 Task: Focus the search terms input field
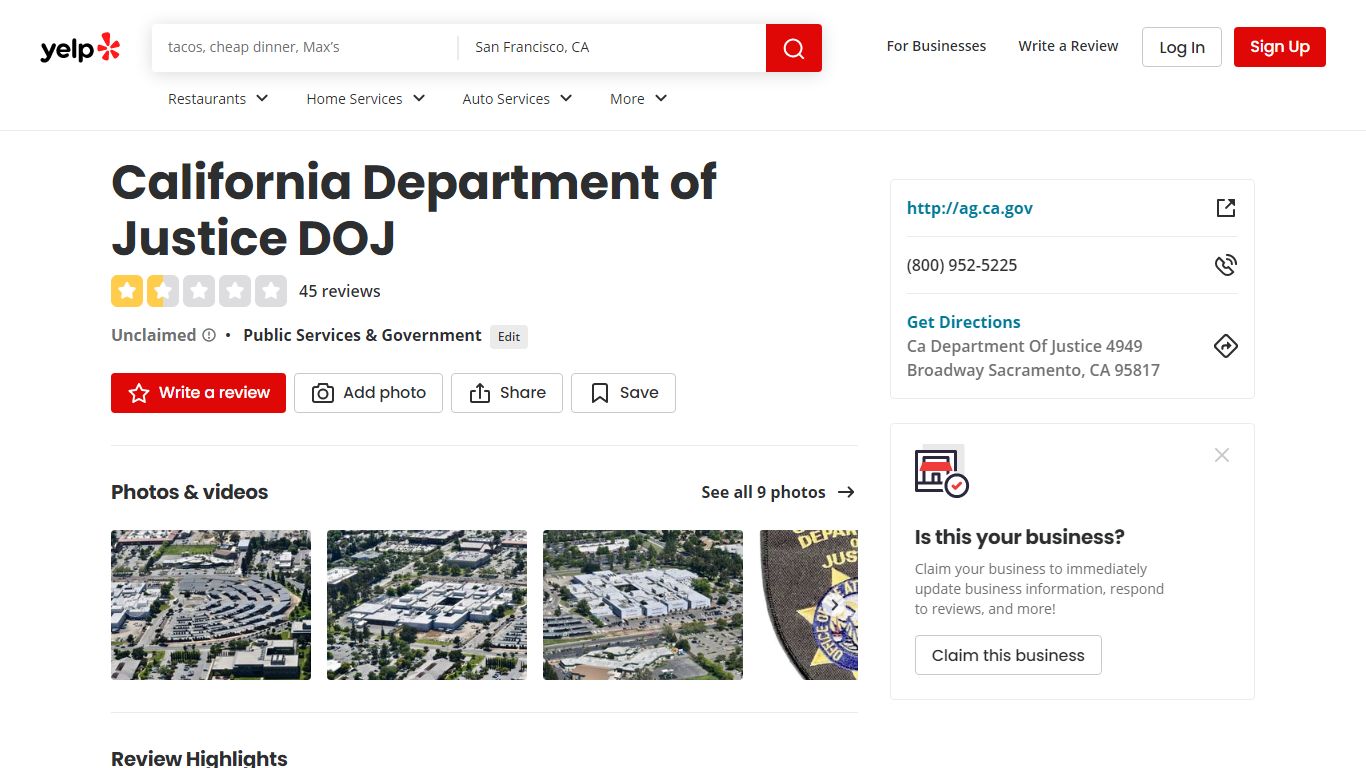[305, 47]
